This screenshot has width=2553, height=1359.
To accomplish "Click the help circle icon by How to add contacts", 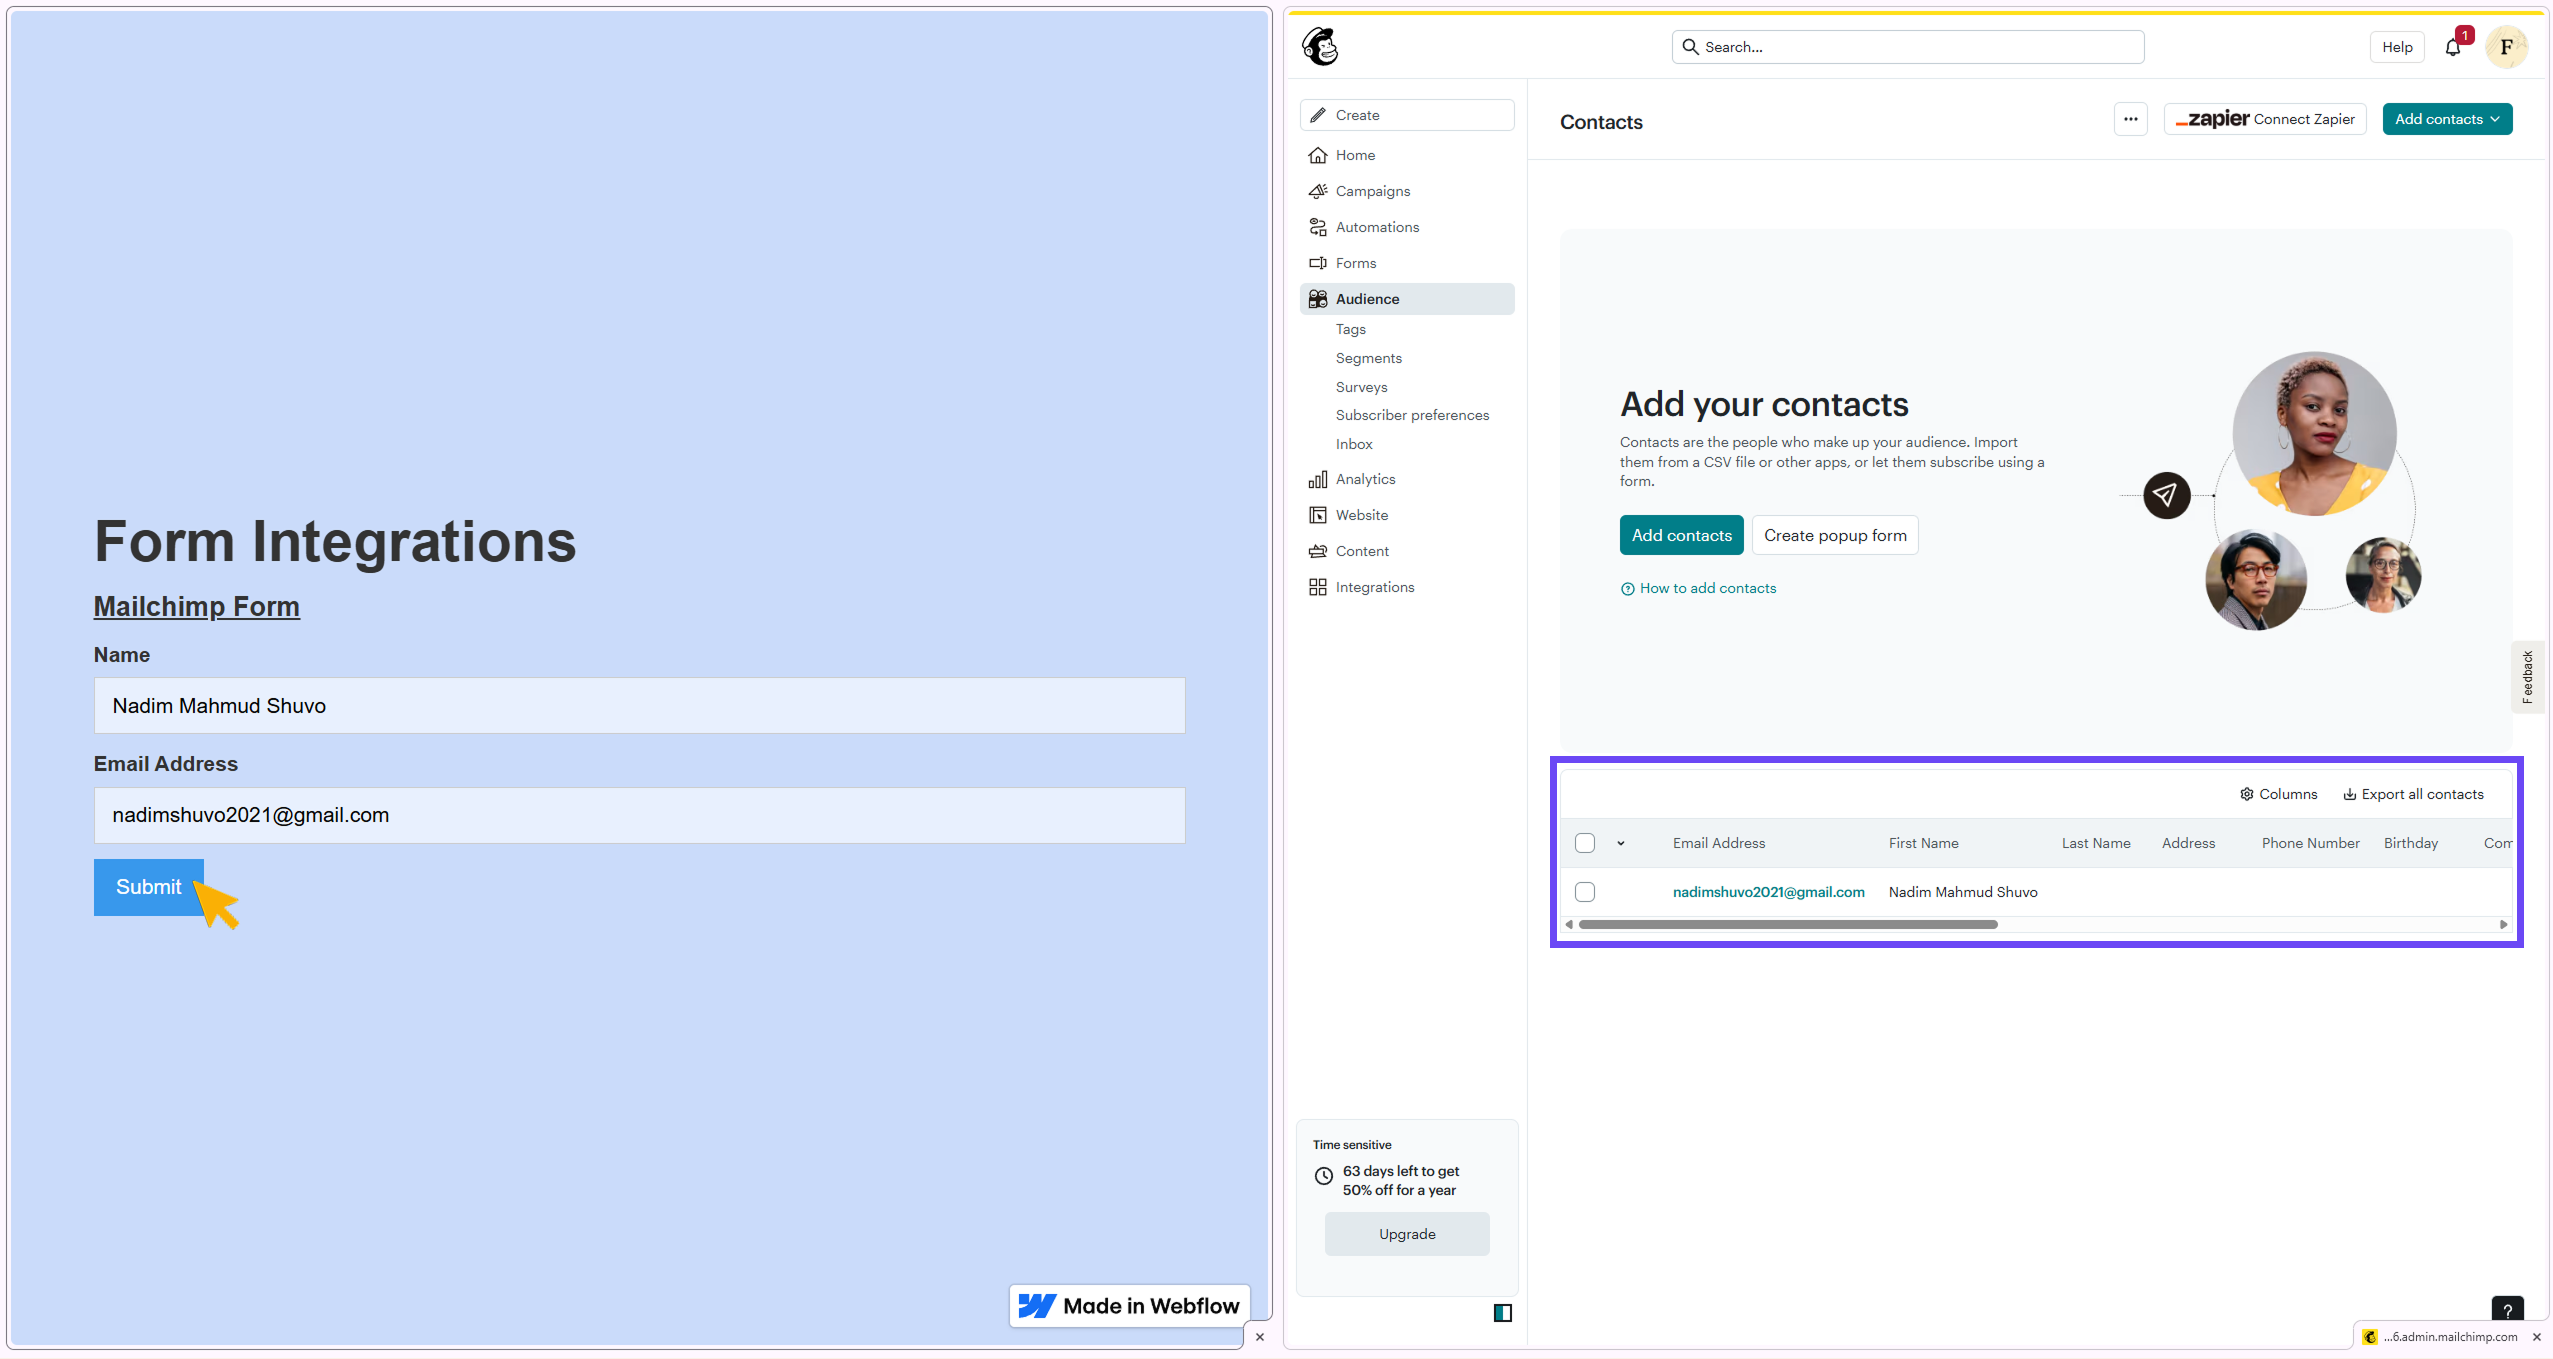I will pyautogui.click(x=1627, y=589).
